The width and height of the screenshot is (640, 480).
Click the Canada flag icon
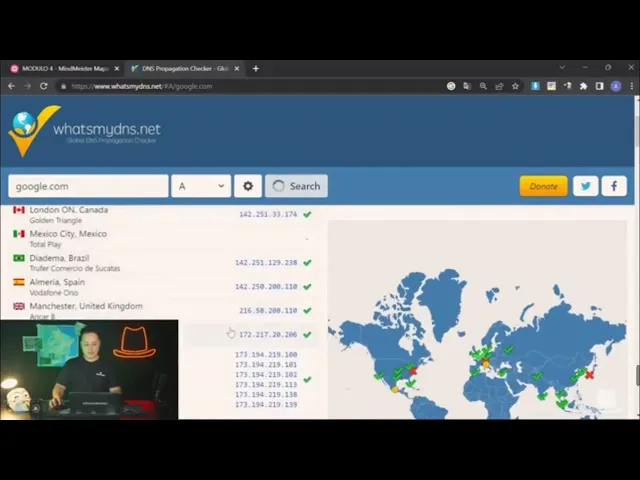[x=19, y=210]
